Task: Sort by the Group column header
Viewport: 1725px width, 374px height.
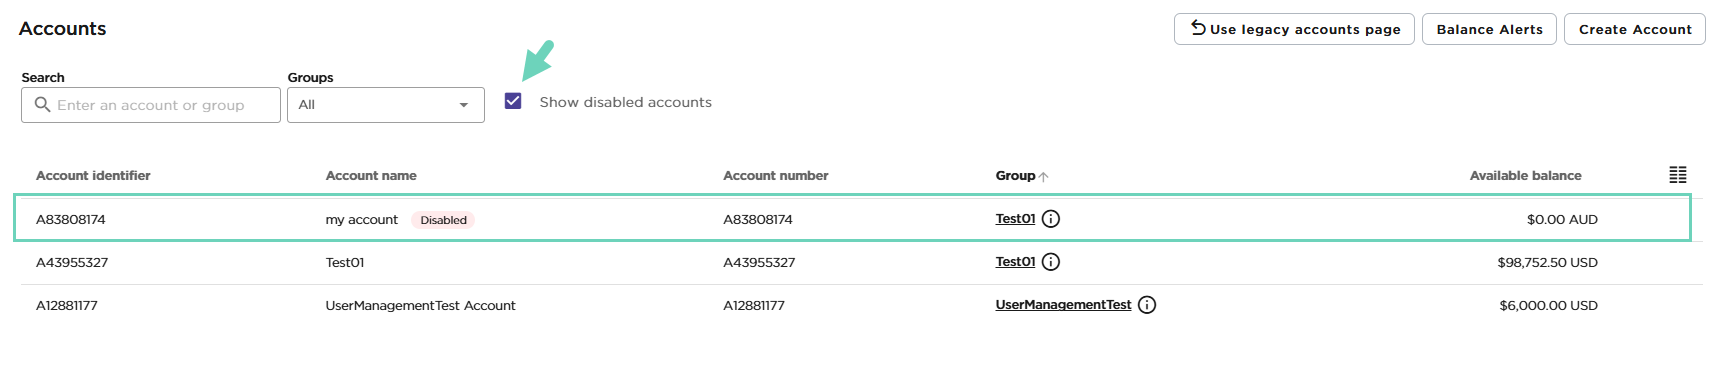Action: [x=1015, y=175]
